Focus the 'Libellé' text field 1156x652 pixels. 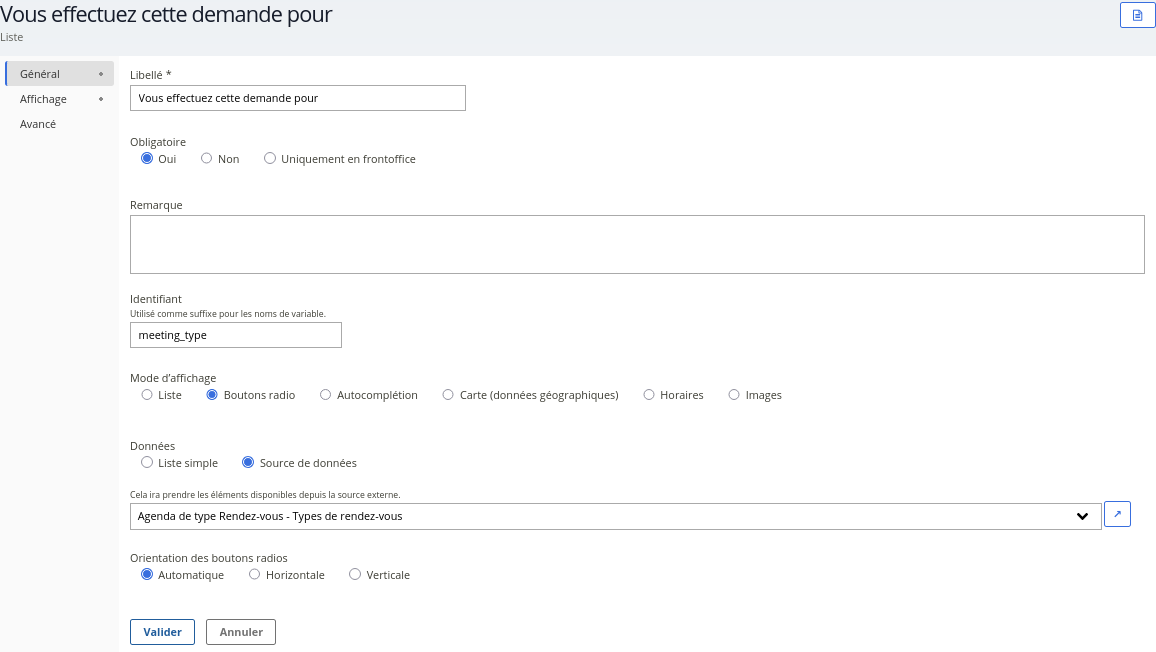tap(298, 98)
